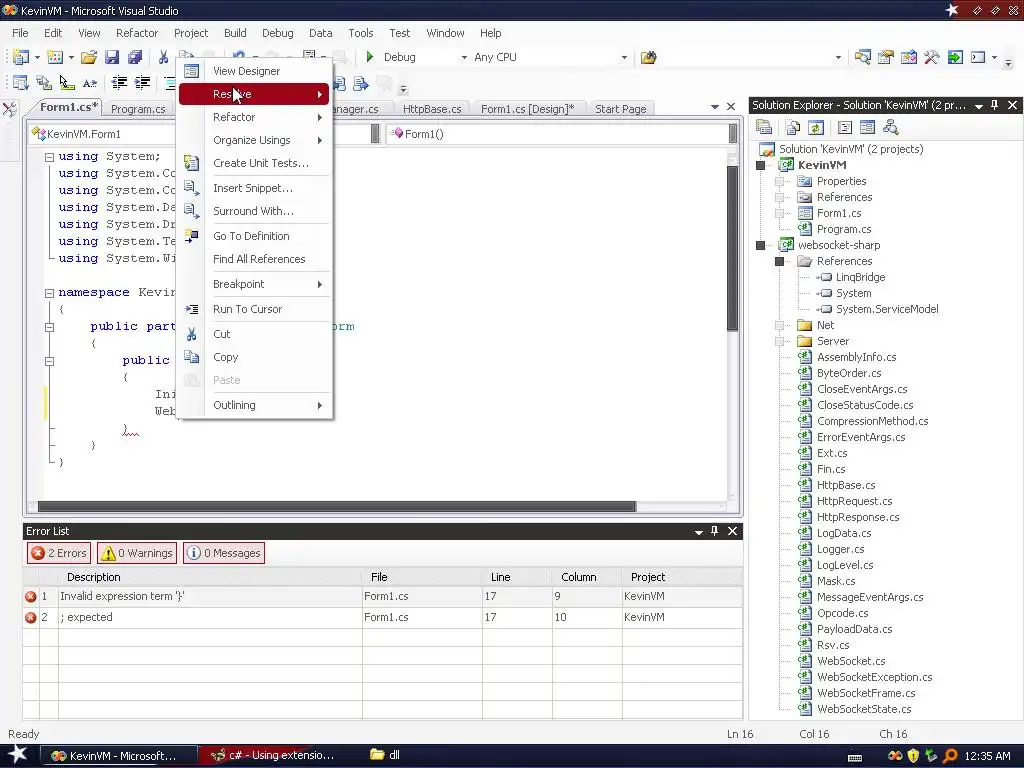The width and height of the screenshot is (1024, 768).
Task: Save Form1.cs using the floppy icon
Action: point(112,57)
